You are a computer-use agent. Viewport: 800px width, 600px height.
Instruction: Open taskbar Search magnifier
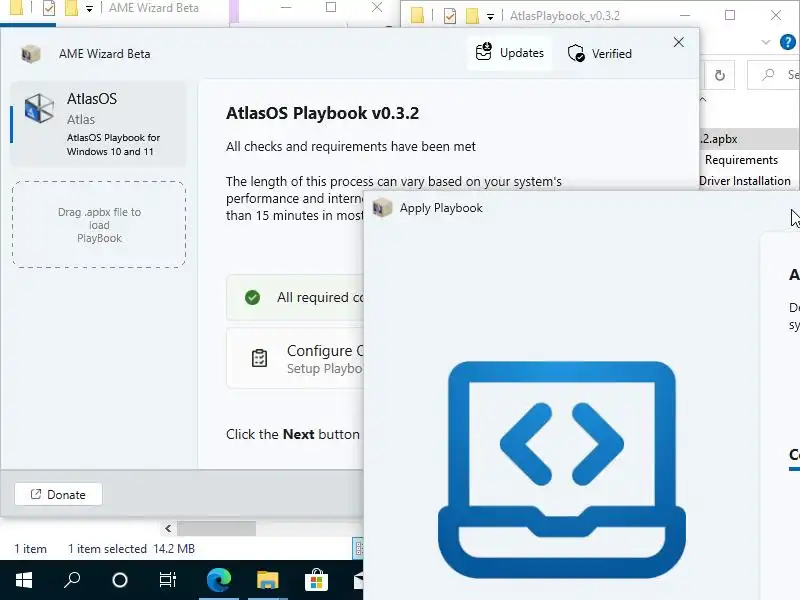click(x=71, y=580)
